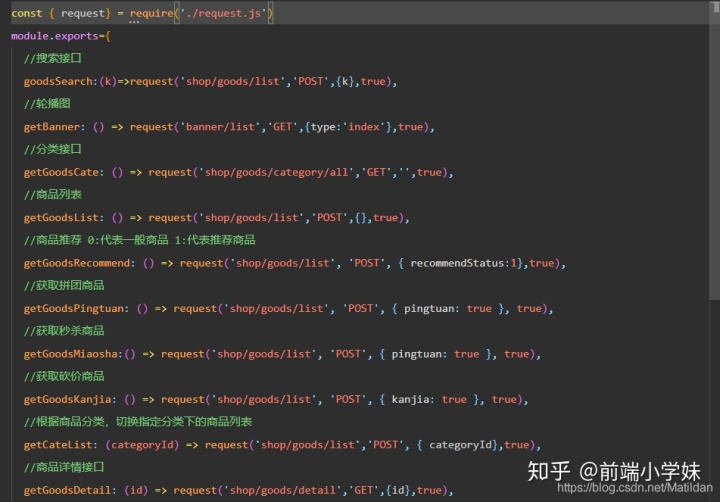The height and width of the screenshot is (502, 720).
Task: Click the 'shop/goods/detail' string
Action: pos(283,491)
